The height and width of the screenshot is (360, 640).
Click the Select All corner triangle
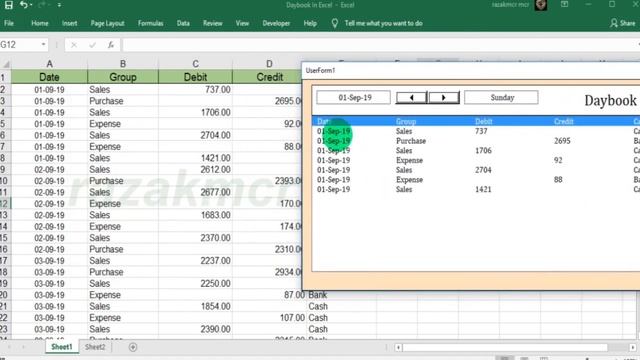coord(6,64)
